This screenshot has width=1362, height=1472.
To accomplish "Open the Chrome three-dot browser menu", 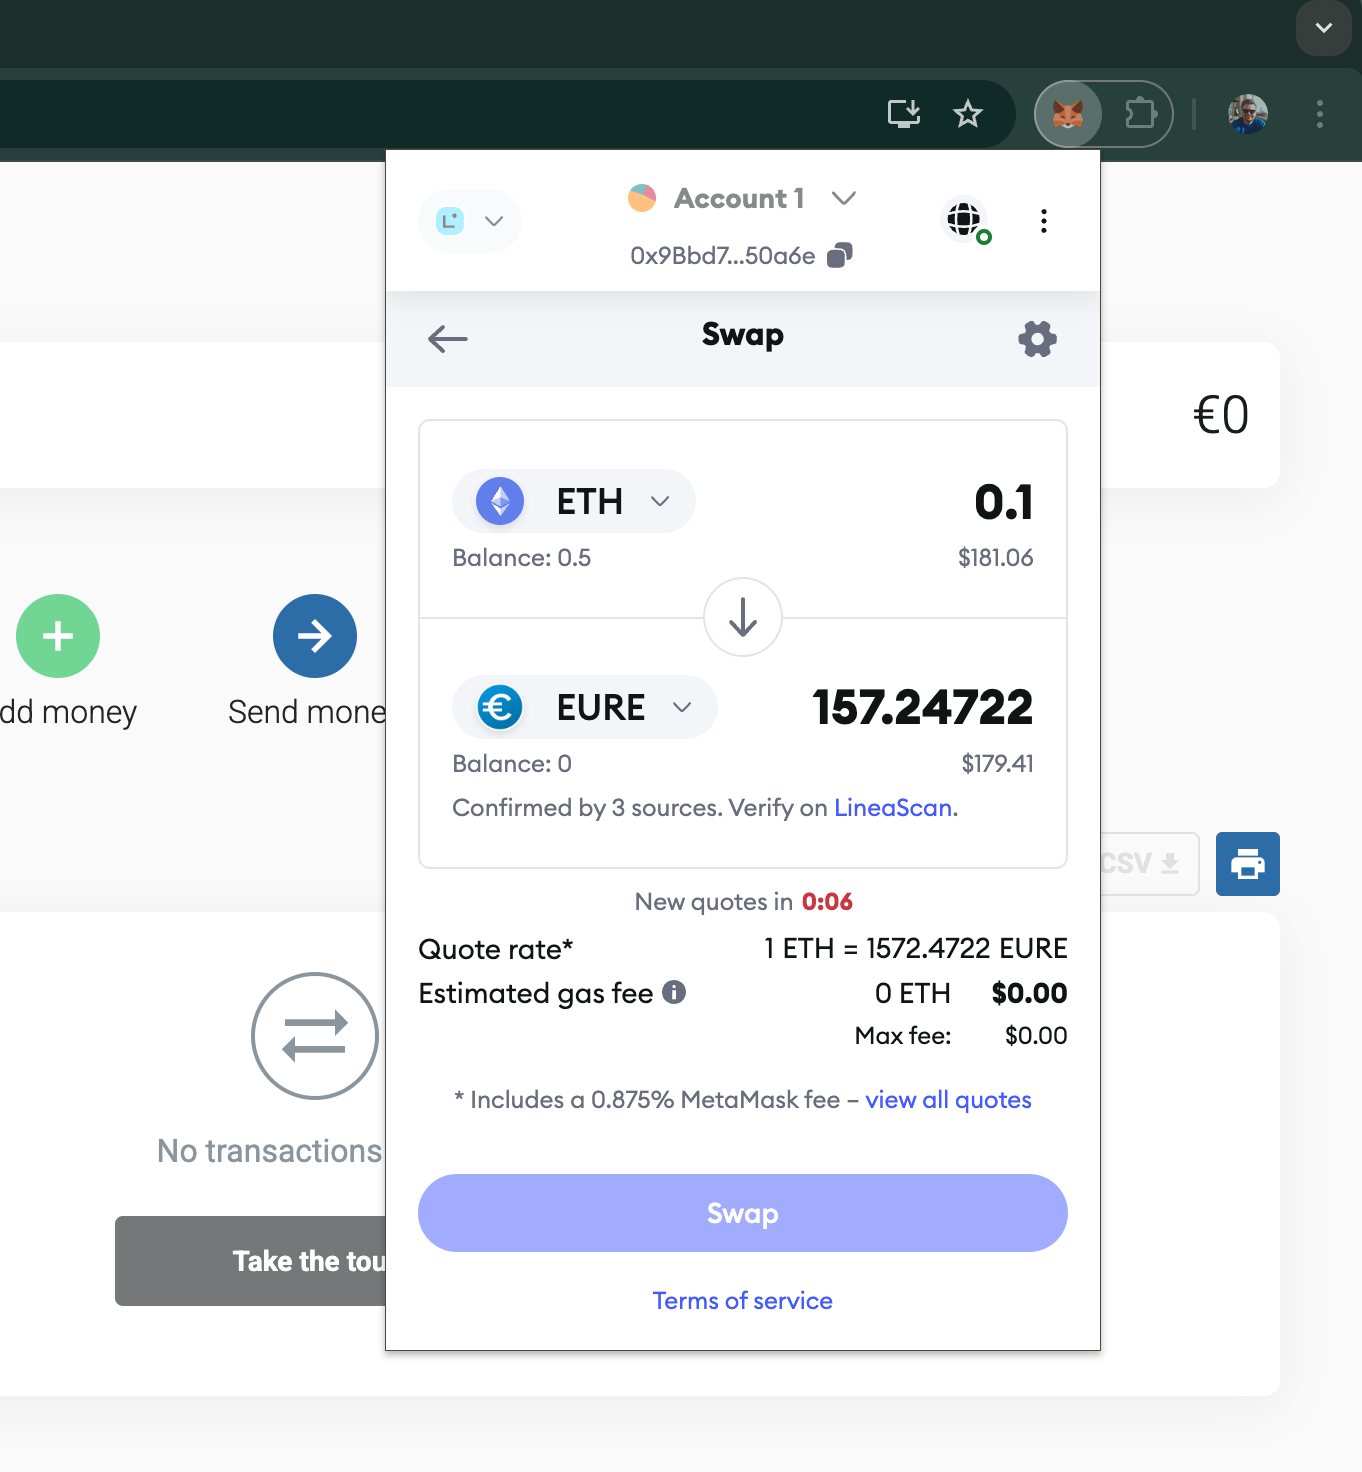I will [x=1319, y=114].
